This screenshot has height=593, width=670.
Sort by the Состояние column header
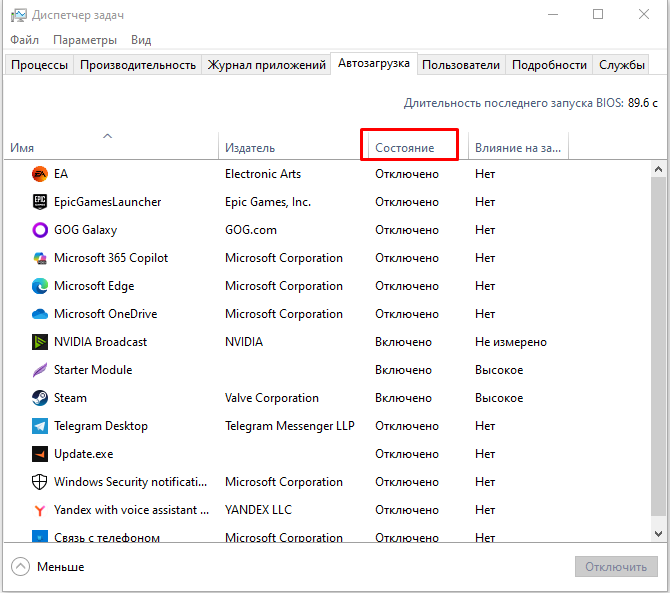[x=418, y=146]
